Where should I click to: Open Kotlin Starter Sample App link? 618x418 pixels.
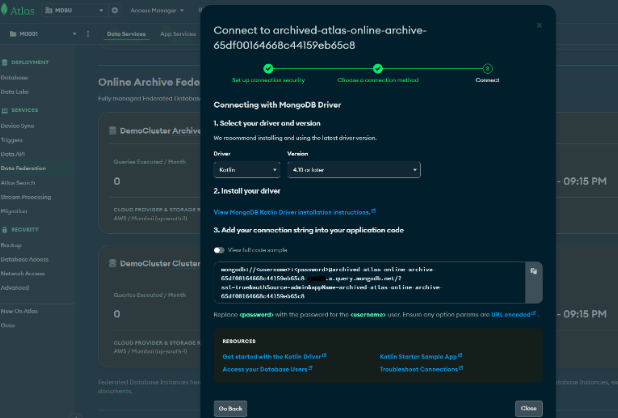point(421,357)
